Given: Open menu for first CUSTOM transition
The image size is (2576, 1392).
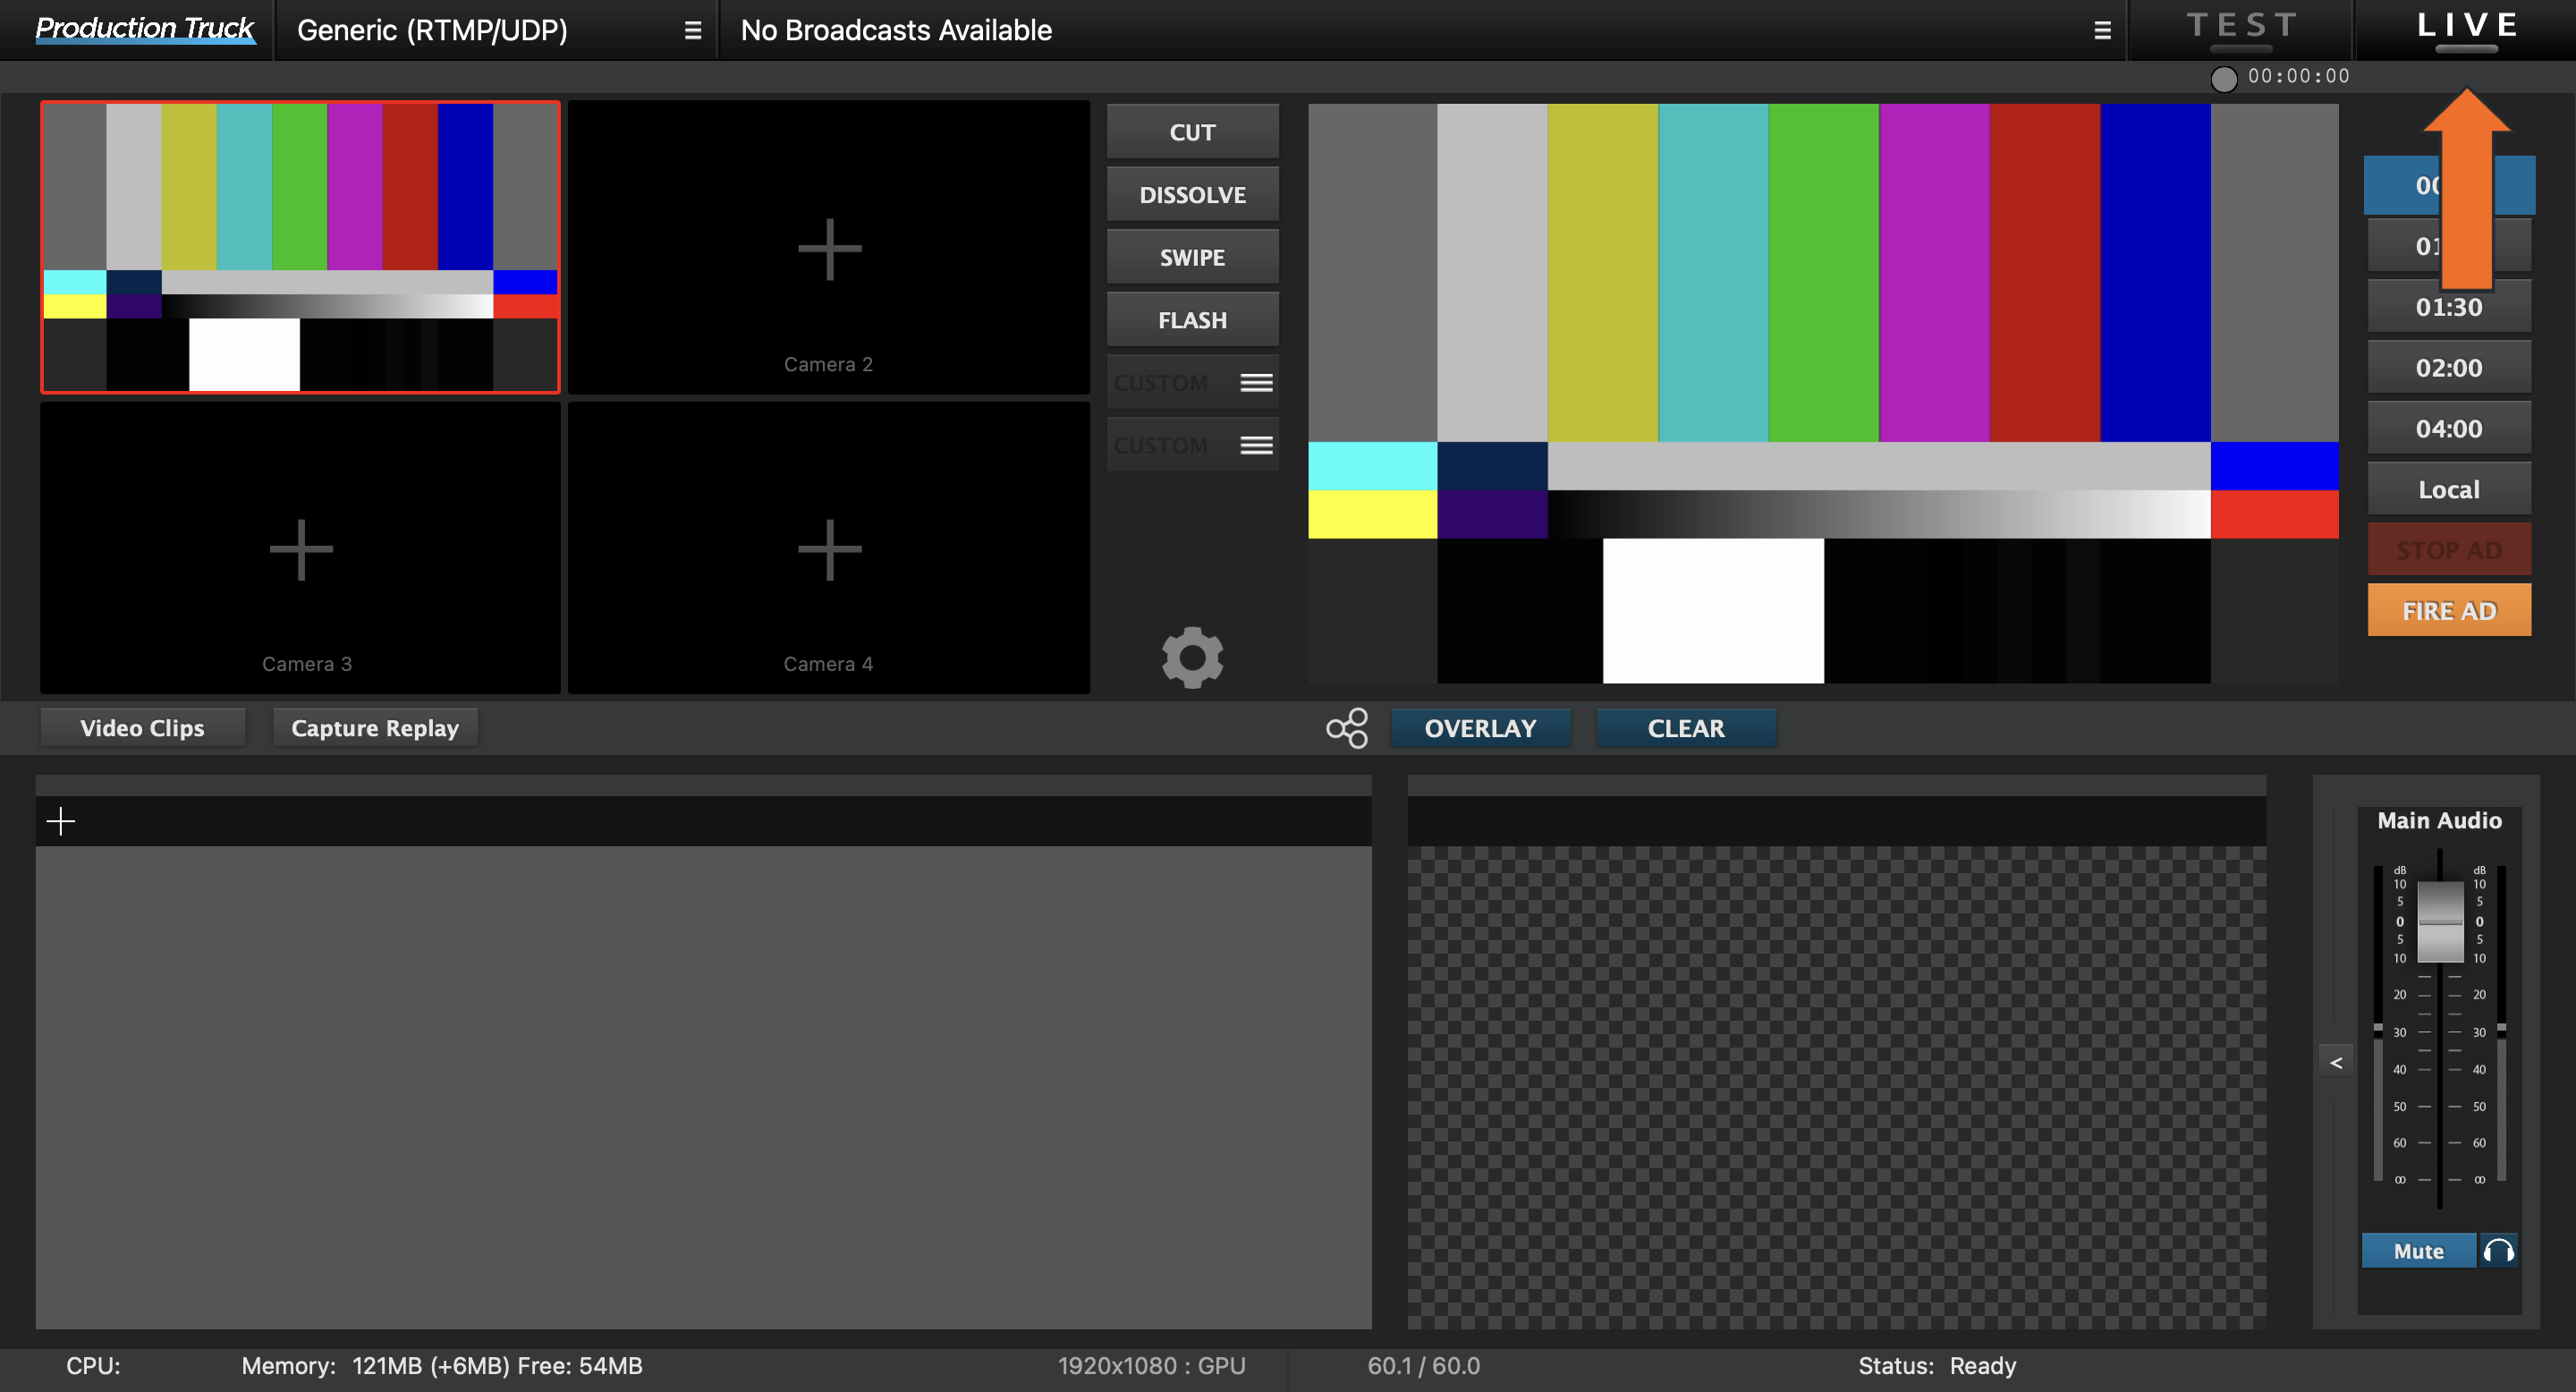Looking at the screenshot, I should [1256, 383].
